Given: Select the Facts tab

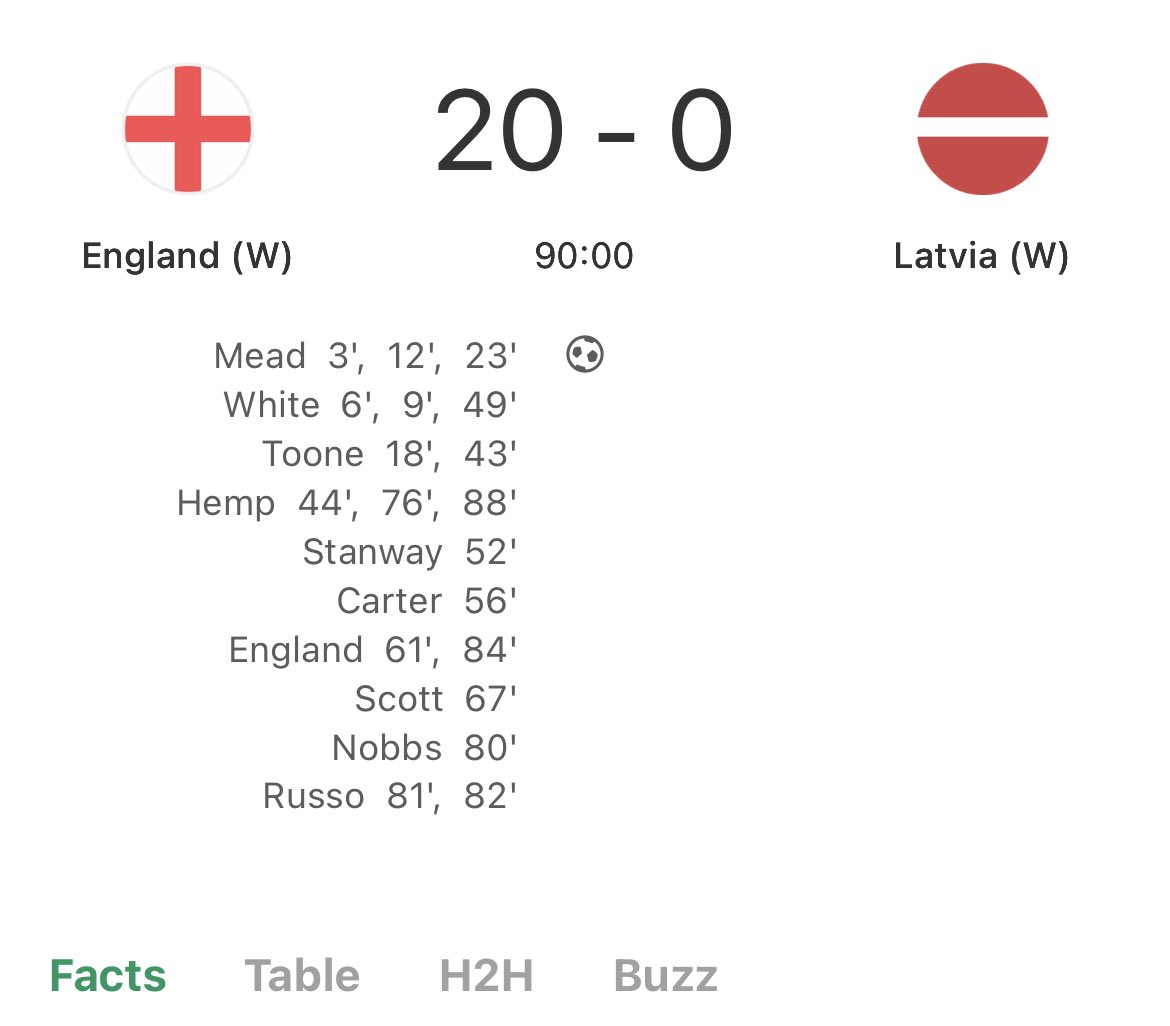Looking at the screenshot, I should (108, 976).
